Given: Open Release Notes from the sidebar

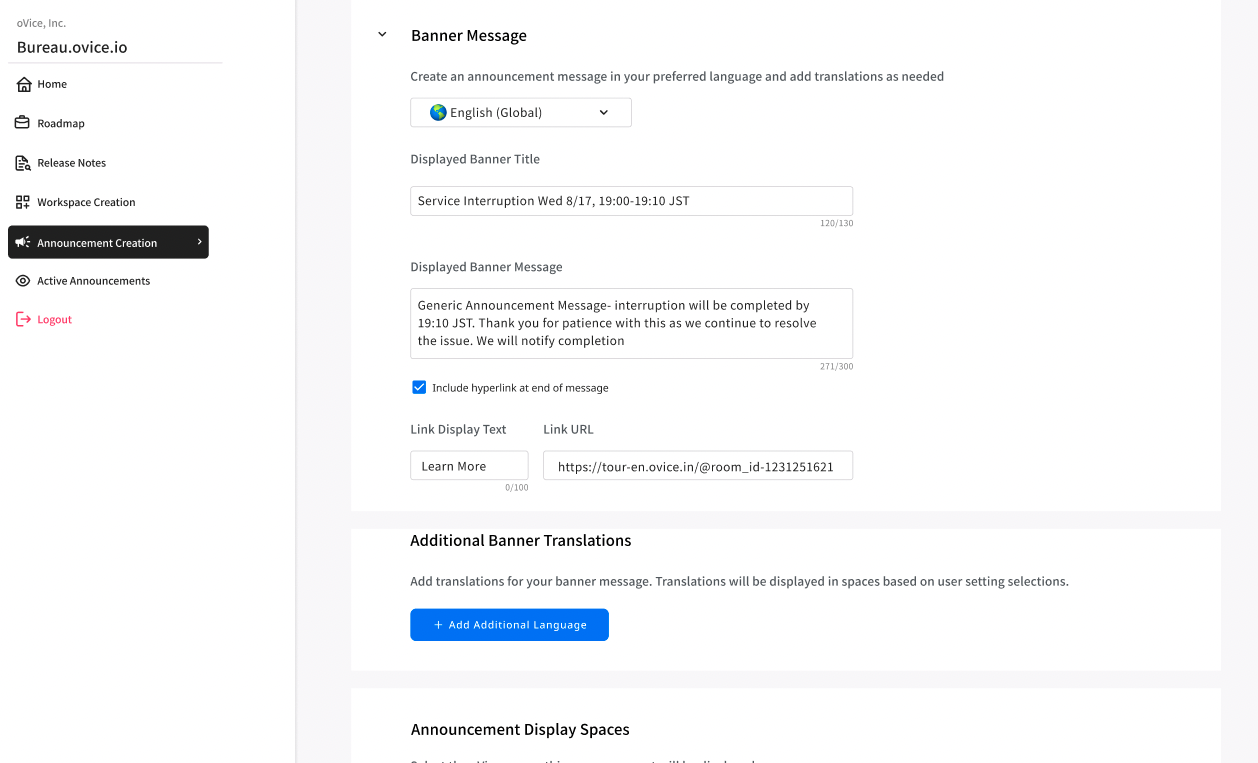Looking at the screenshot, I should 71,163.
